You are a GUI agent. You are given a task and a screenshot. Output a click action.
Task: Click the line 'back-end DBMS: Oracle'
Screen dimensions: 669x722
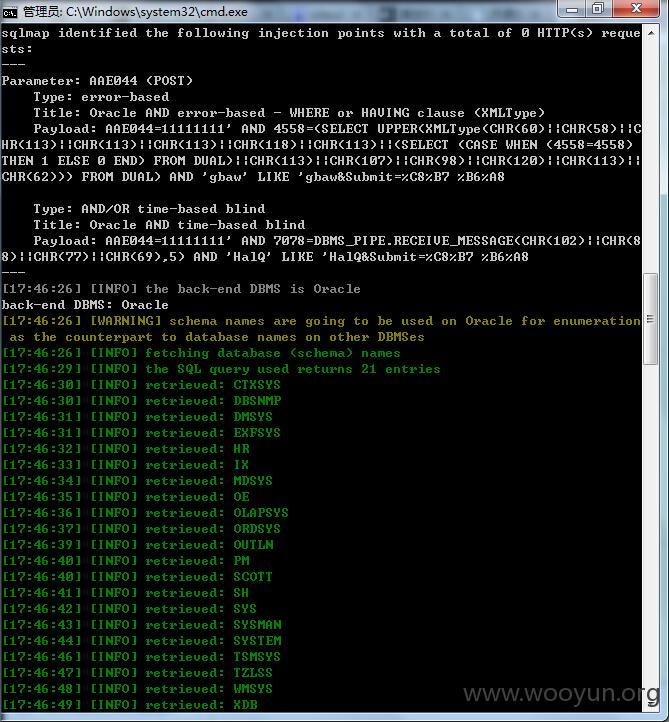click(85, 305)
